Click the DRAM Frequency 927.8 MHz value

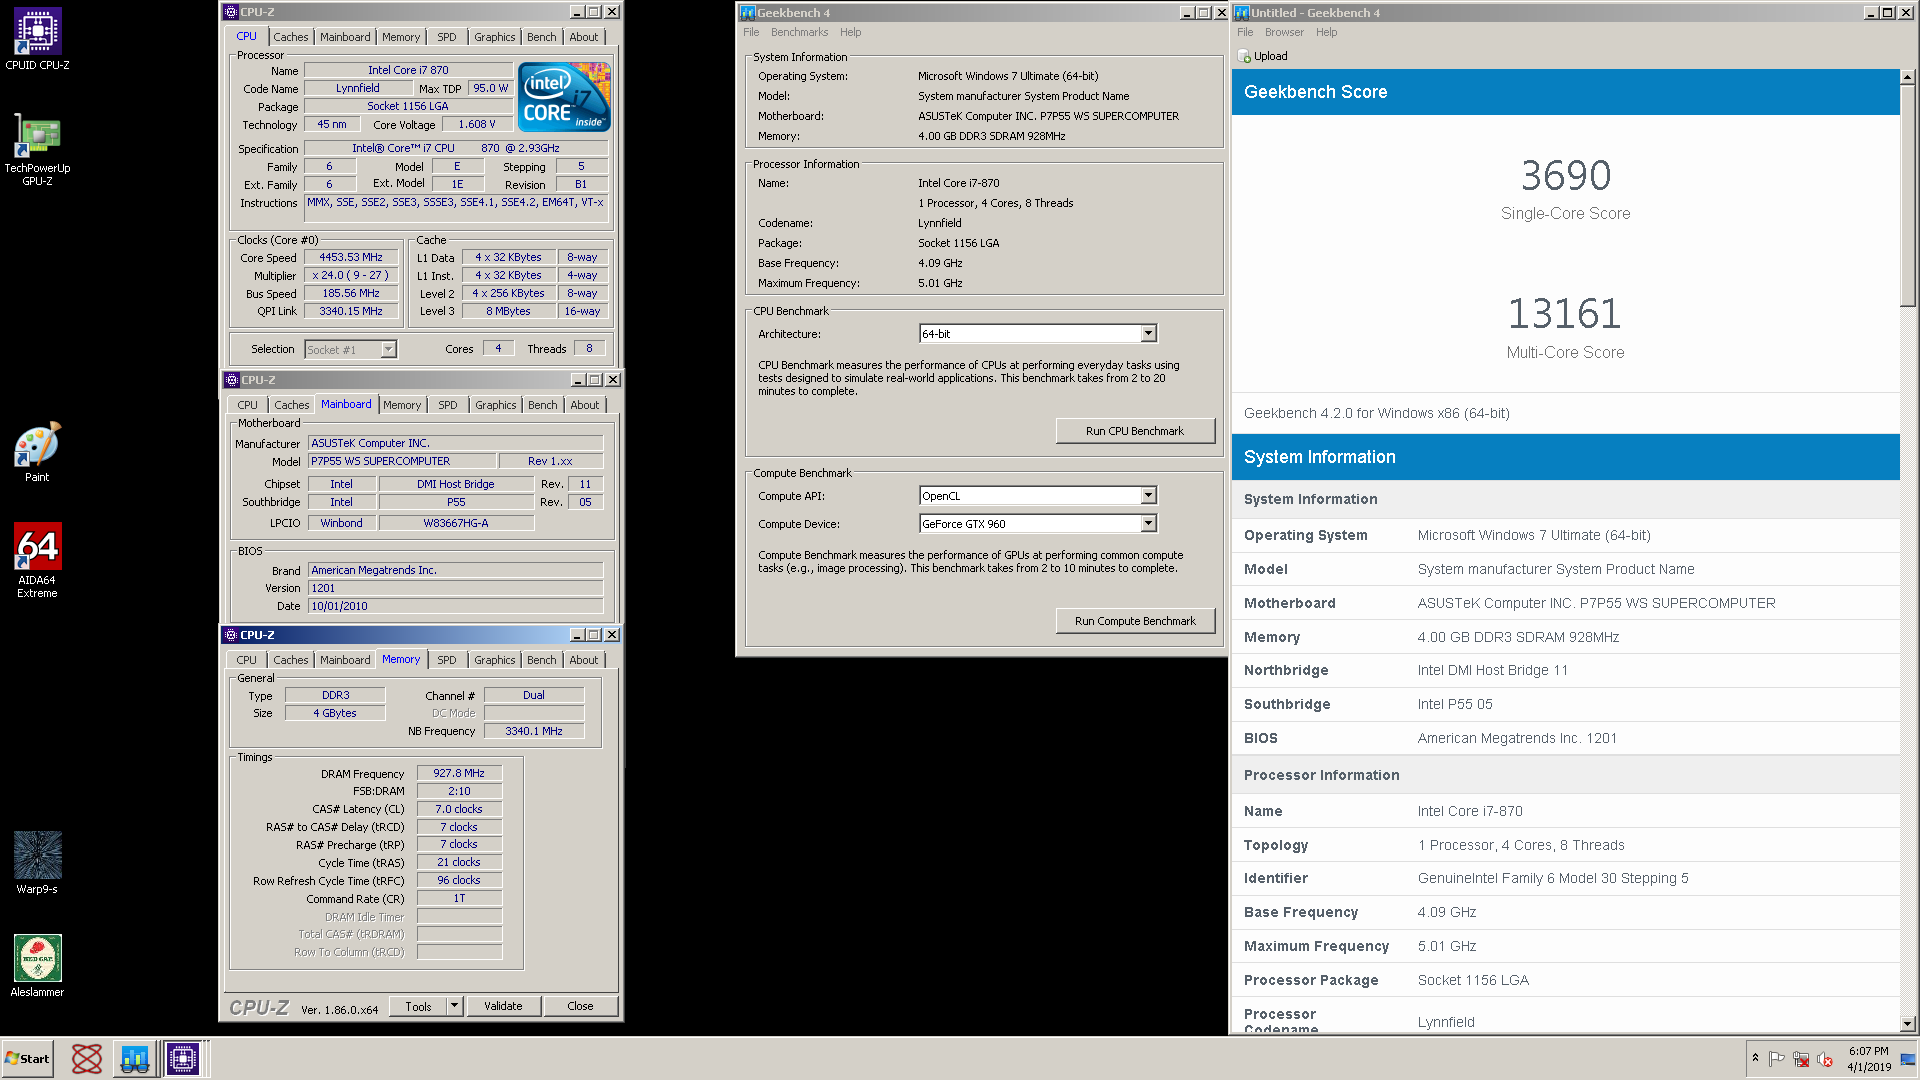(x=459, y=773)
